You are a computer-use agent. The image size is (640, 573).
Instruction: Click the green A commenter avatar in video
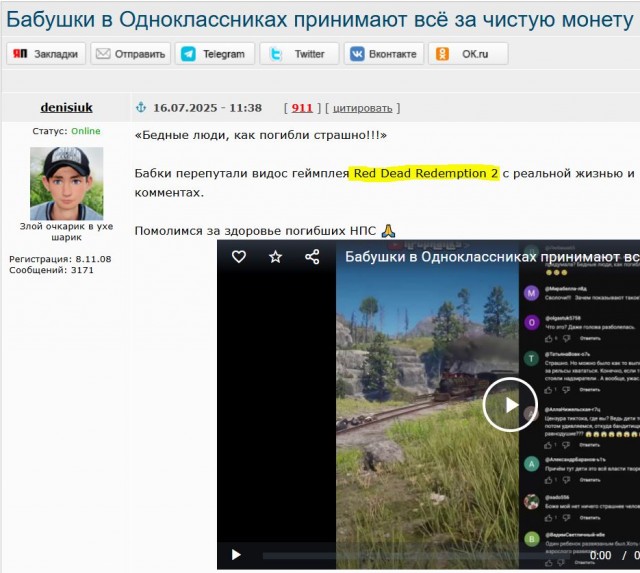pyautogui.click(x=531, y=464)
